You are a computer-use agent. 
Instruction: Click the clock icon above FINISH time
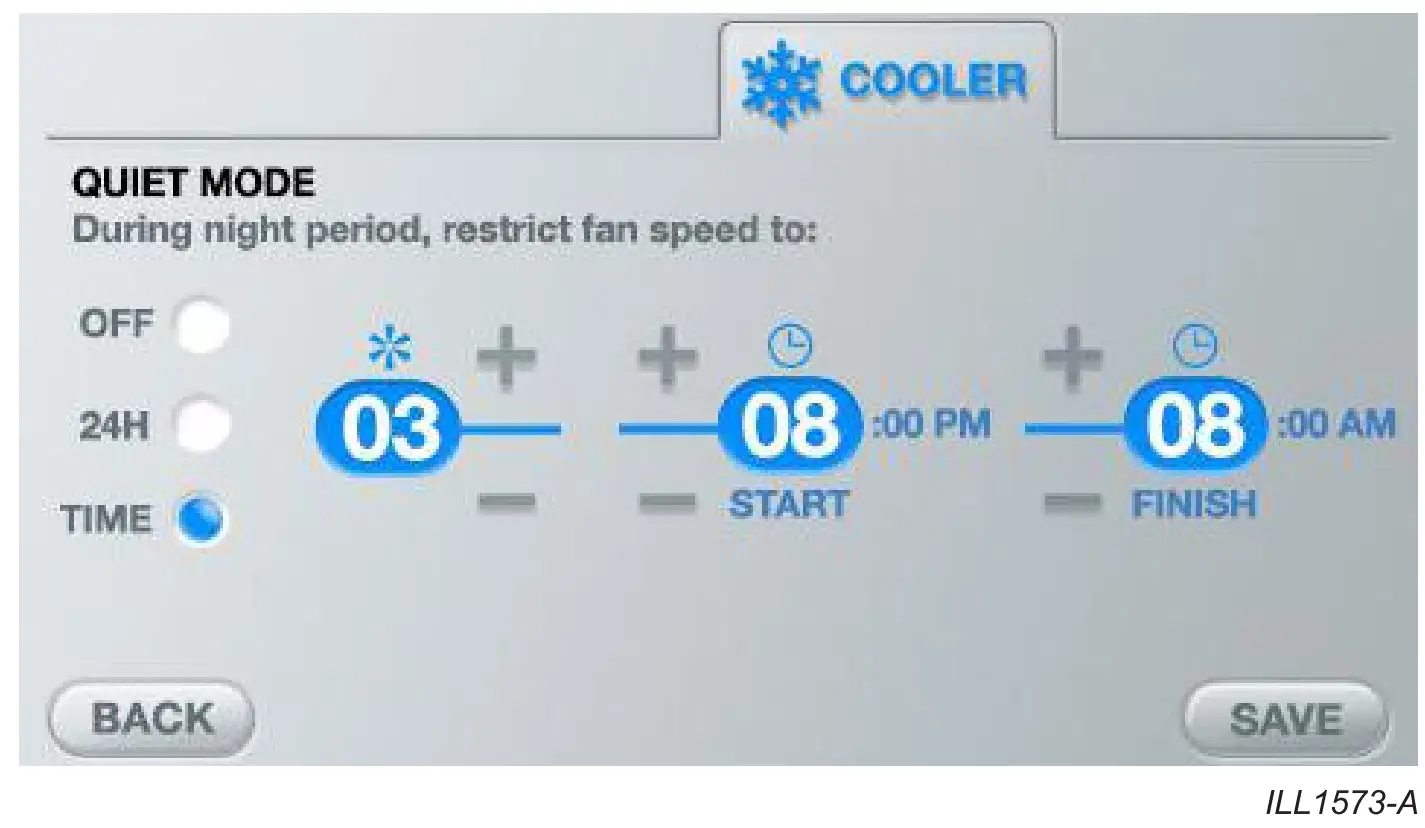(x=1195, y=347)
